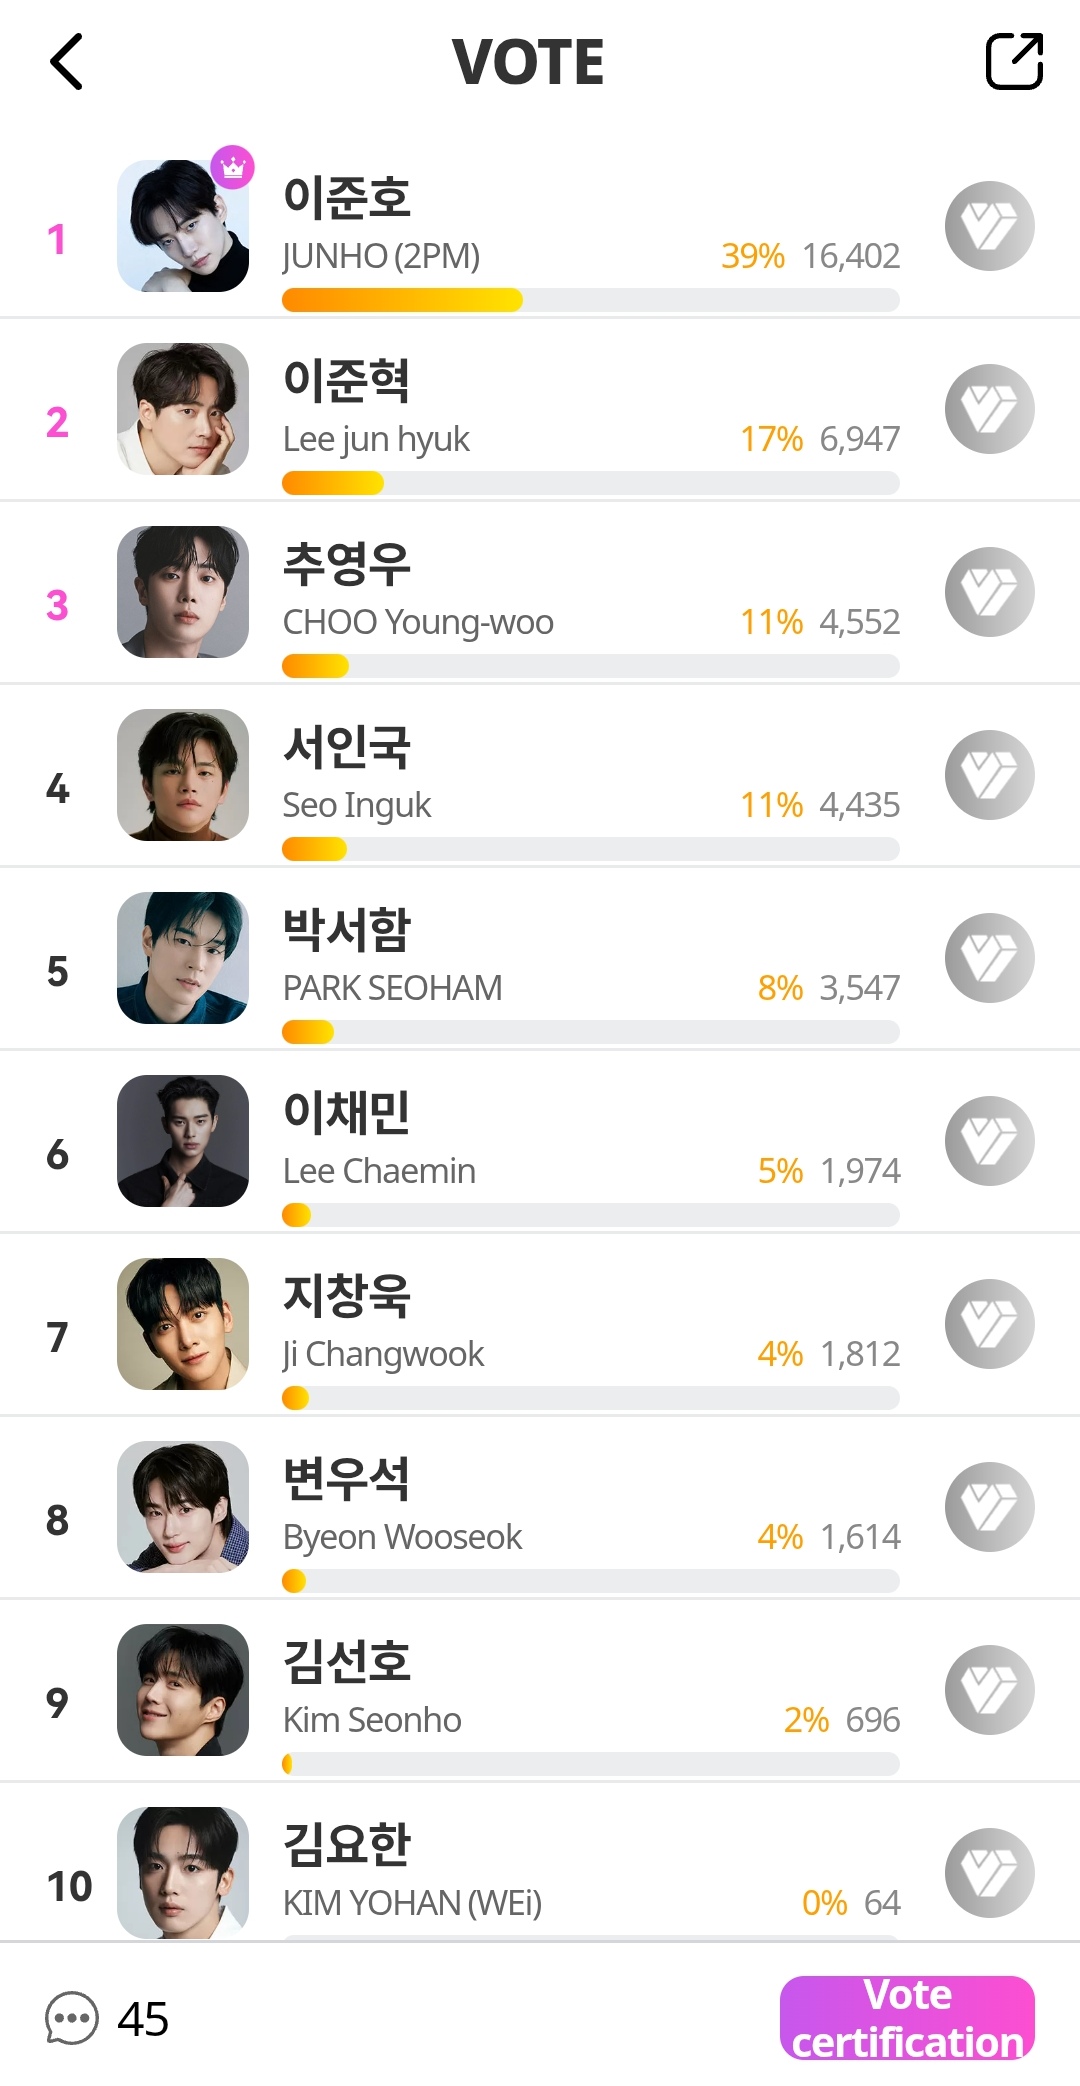Image resolution: width=1080 pixels, height=2086 pixels.
Task: Open JUNHO (2PM) profile photo
Action: (x=182, y=227)
